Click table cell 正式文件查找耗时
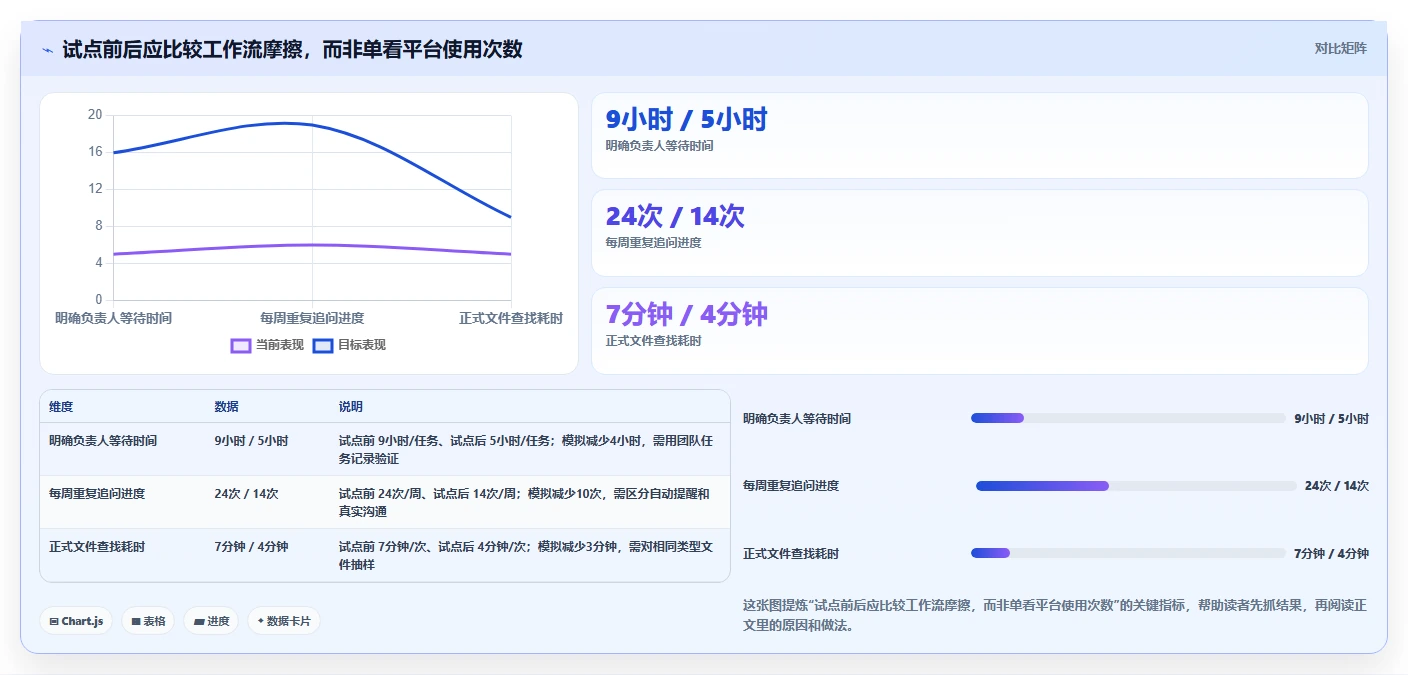The image size is (1408, 675). [97, 547]
